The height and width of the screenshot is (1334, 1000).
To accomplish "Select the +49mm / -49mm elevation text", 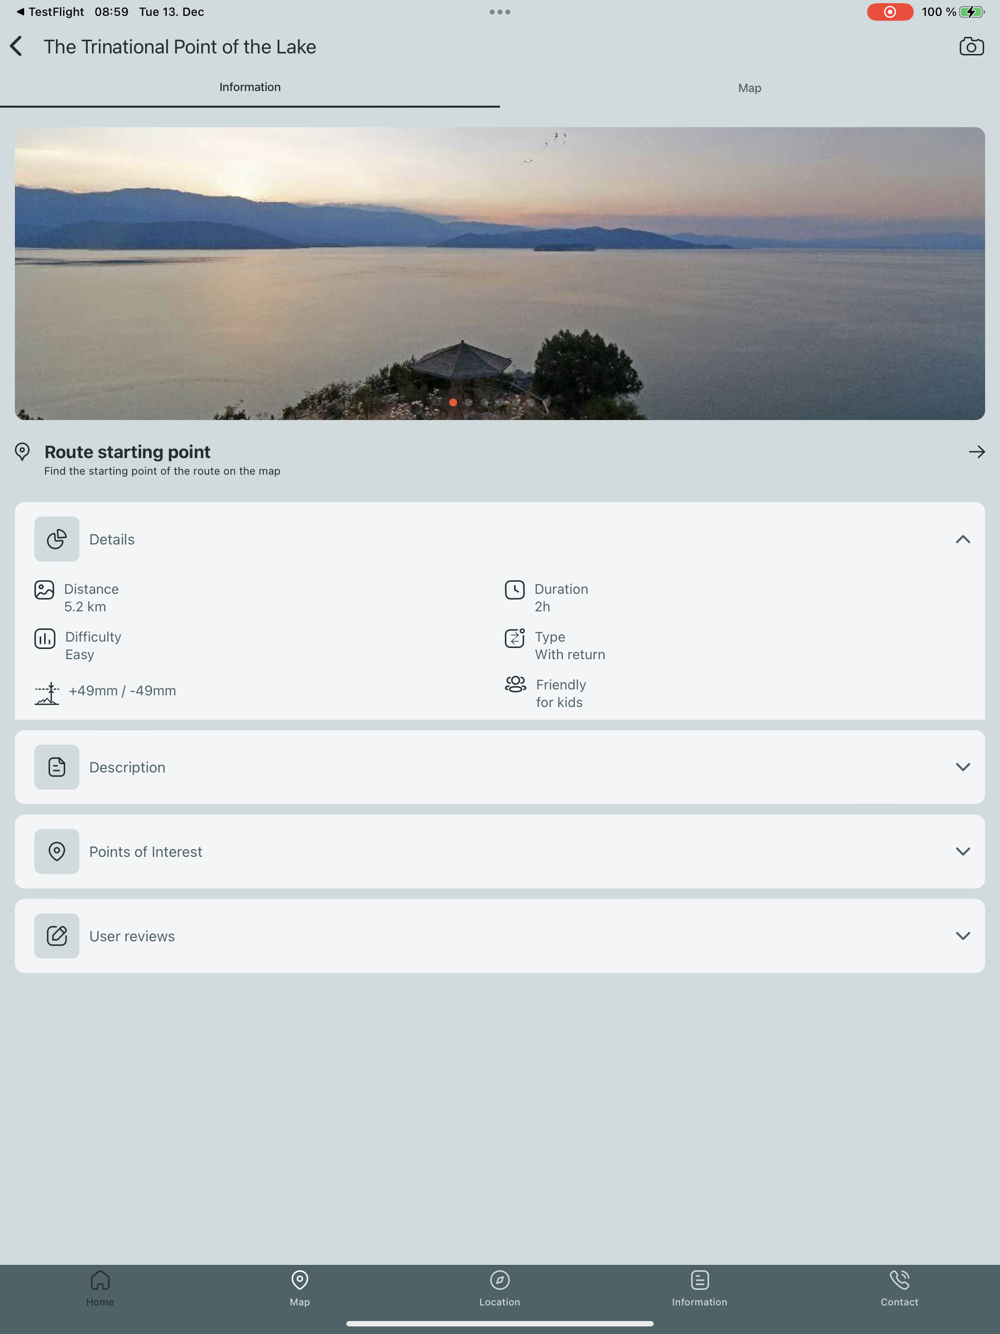I will point(122,691).
